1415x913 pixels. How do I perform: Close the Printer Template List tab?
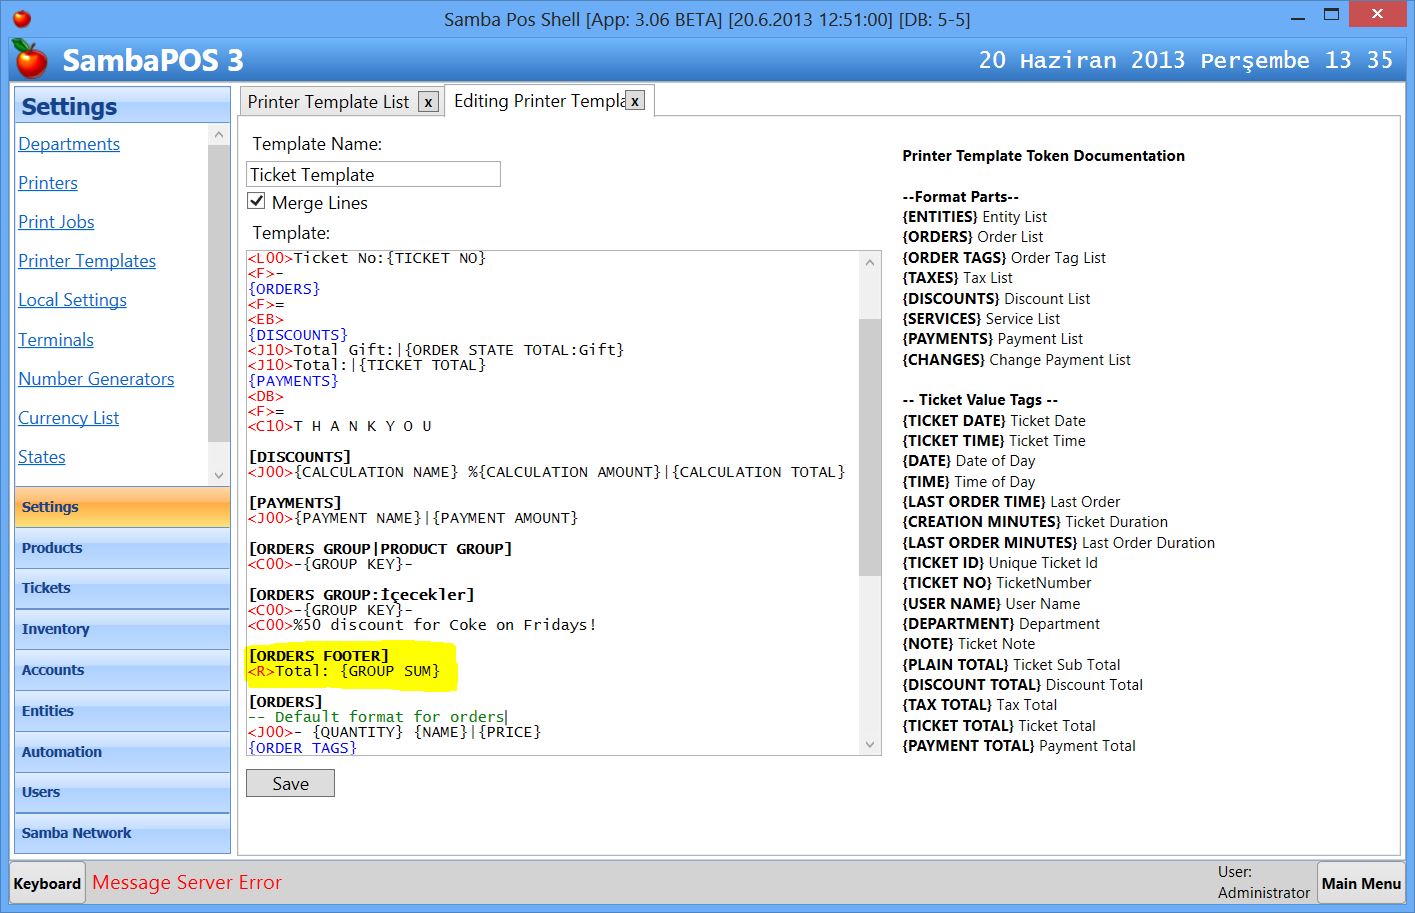coord(428,102)
